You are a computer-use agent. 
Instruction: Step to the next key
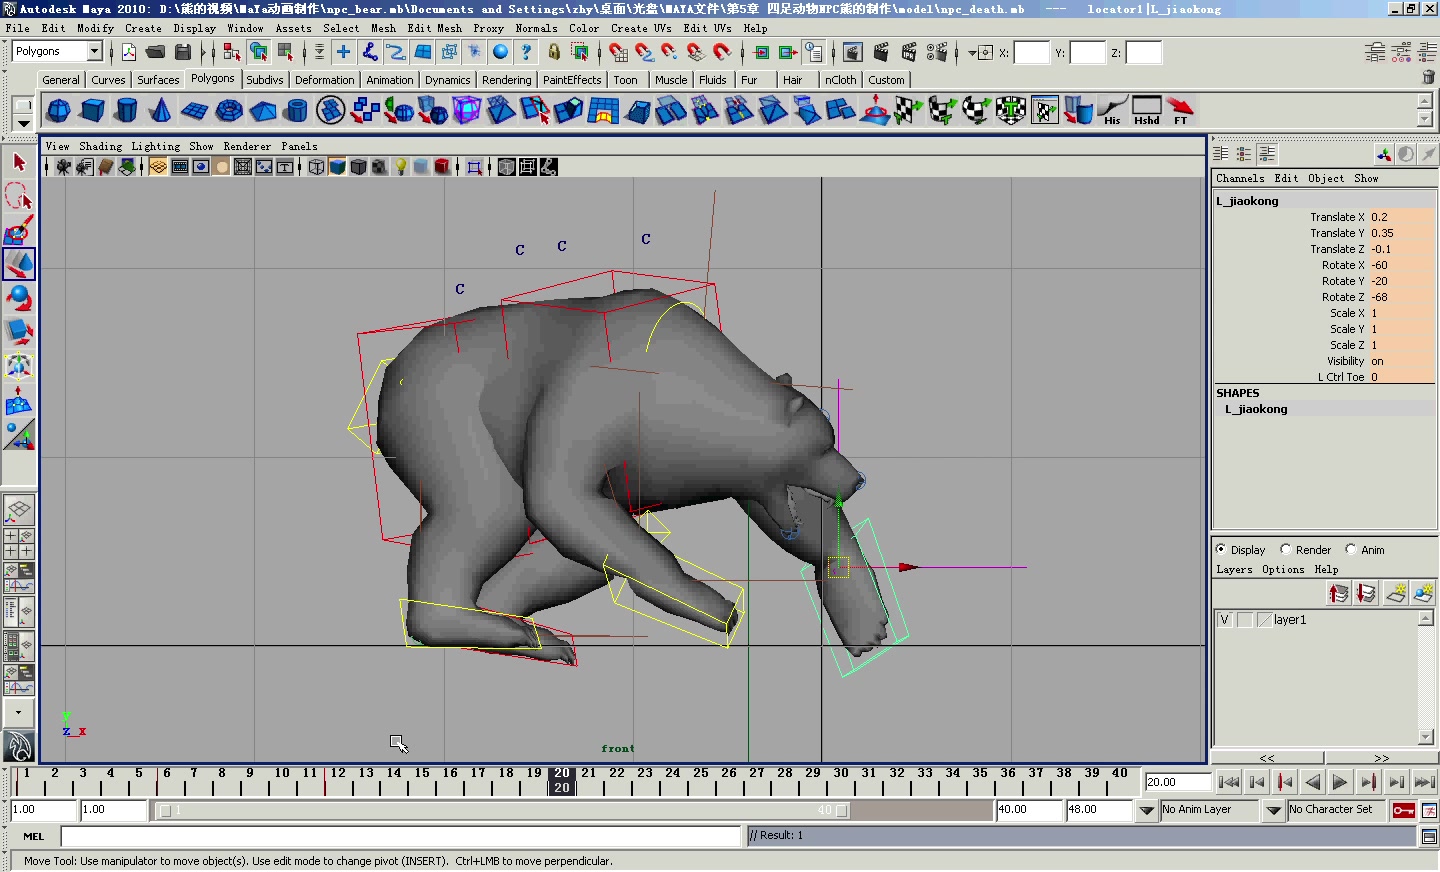coord(1368,782)
